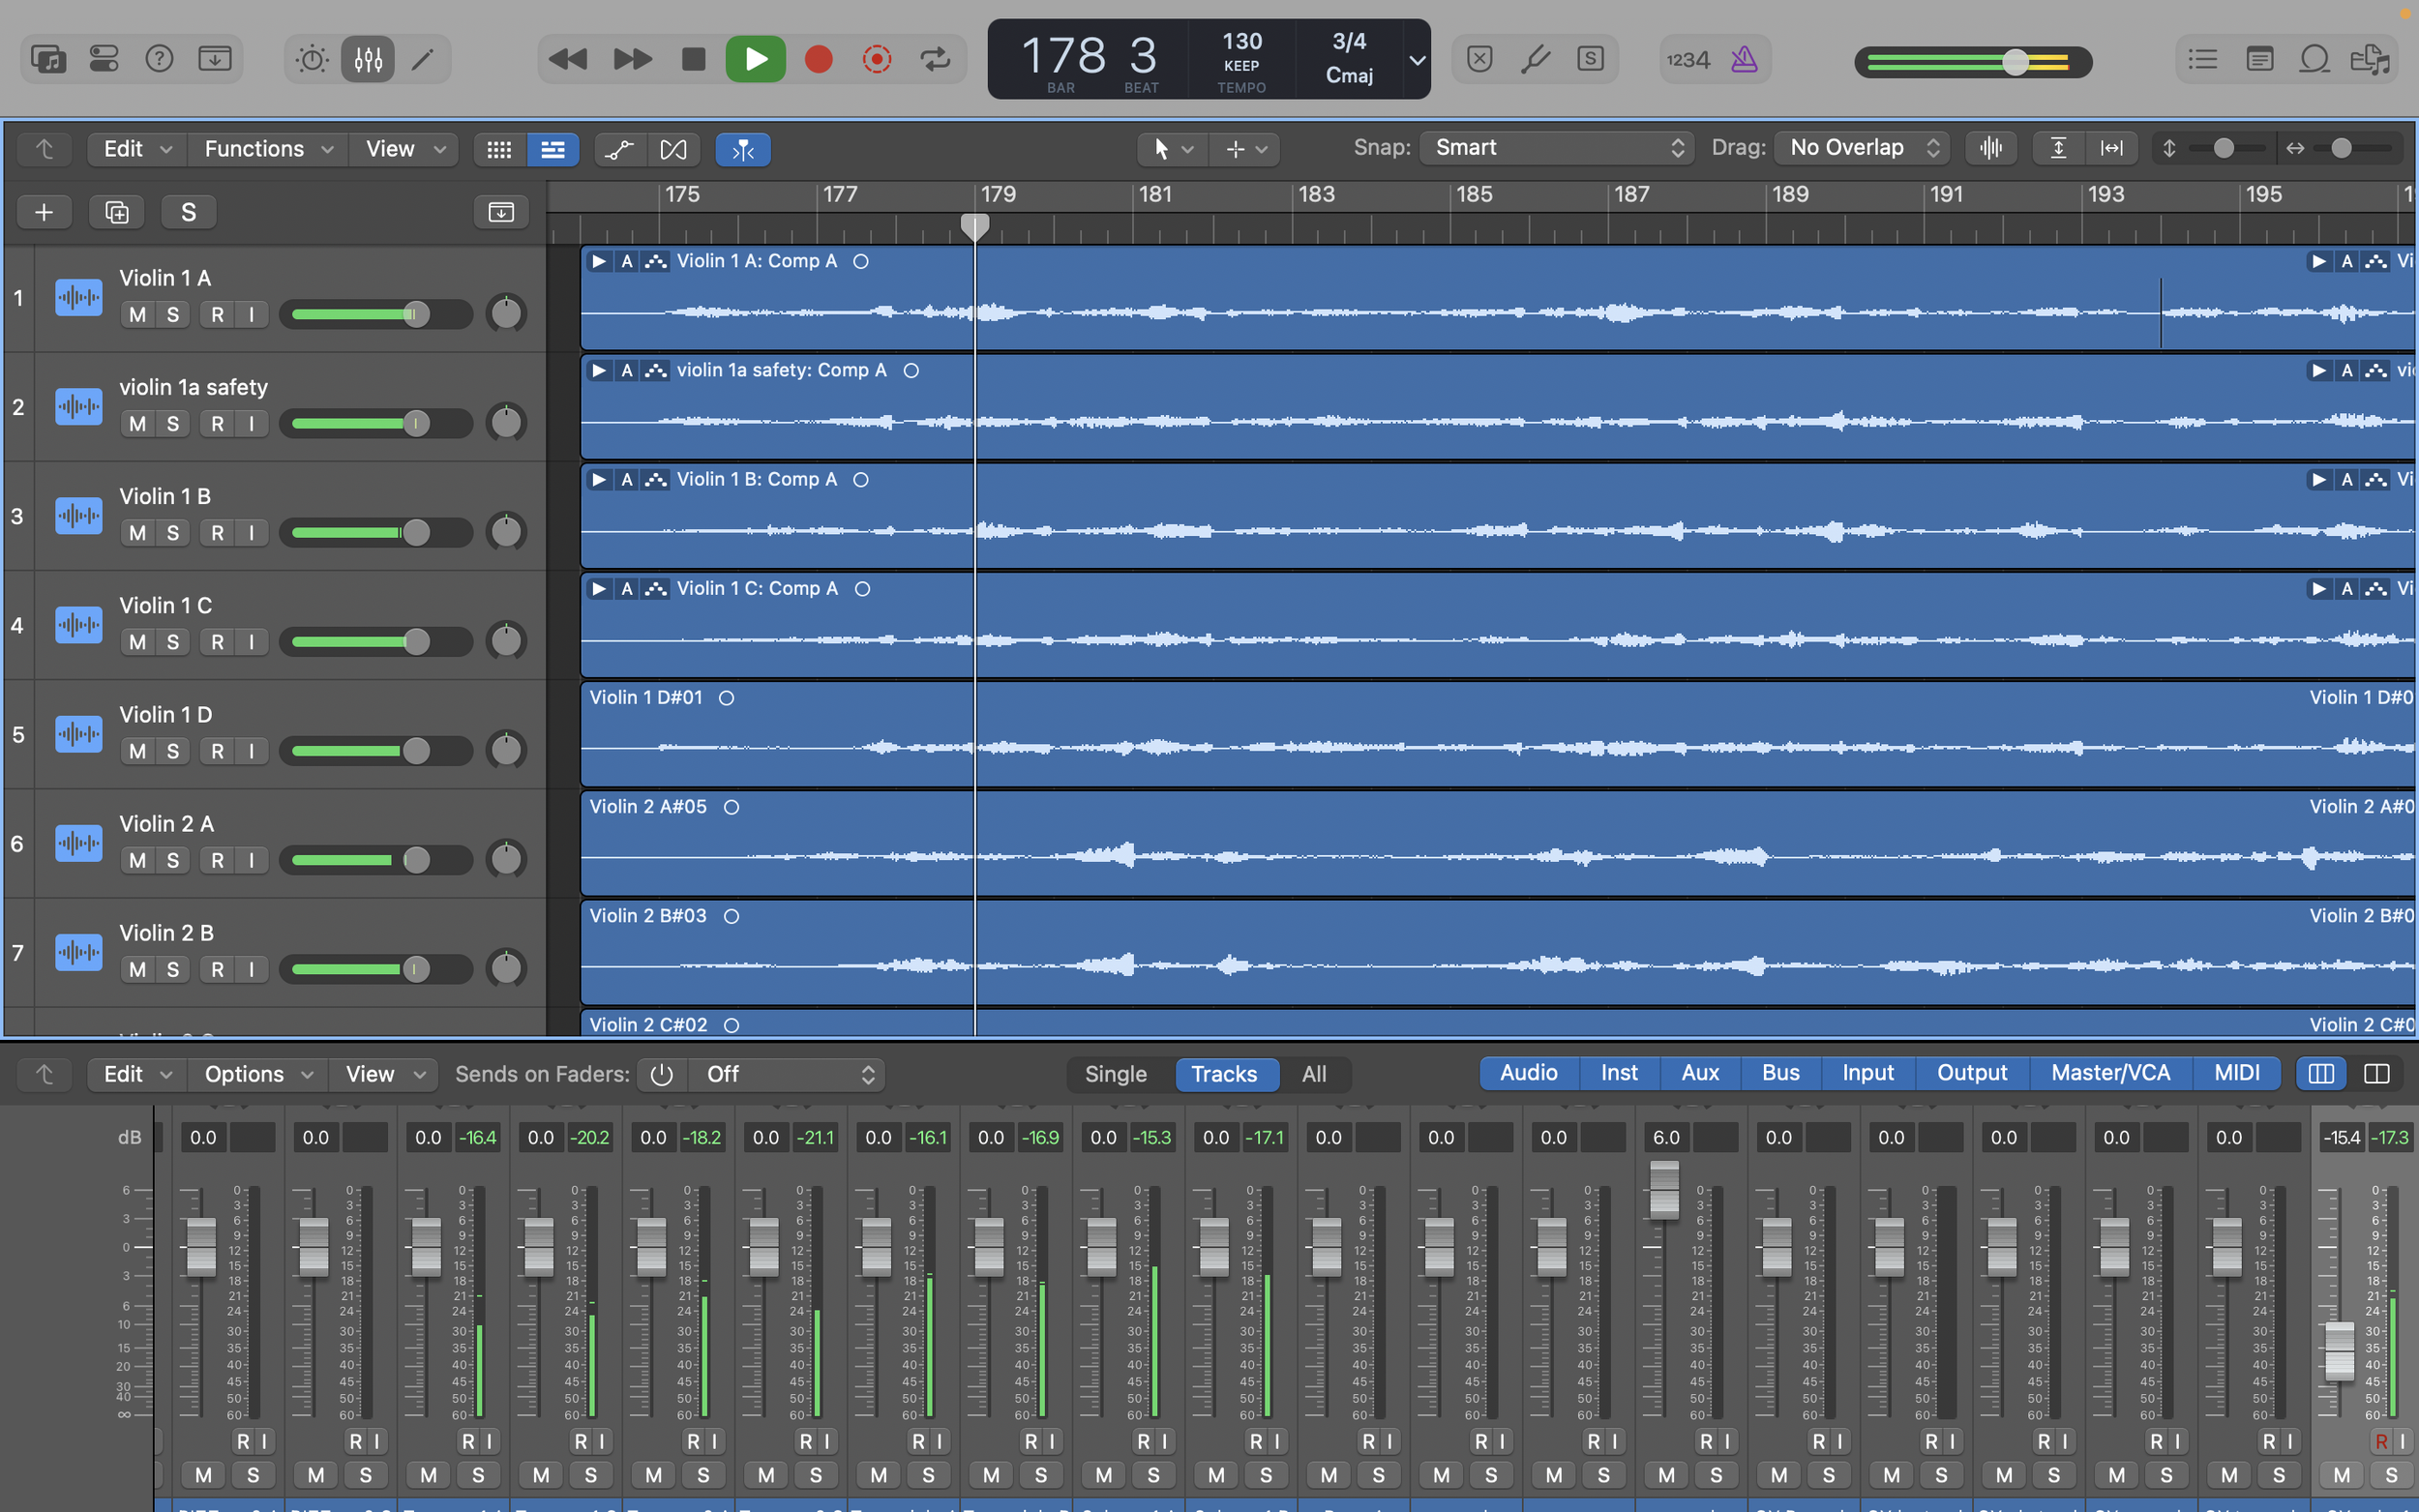This screenshot has width=2419, height=1512.
Task: Switch tracks area to grid view icon
Action: (499, 150)
